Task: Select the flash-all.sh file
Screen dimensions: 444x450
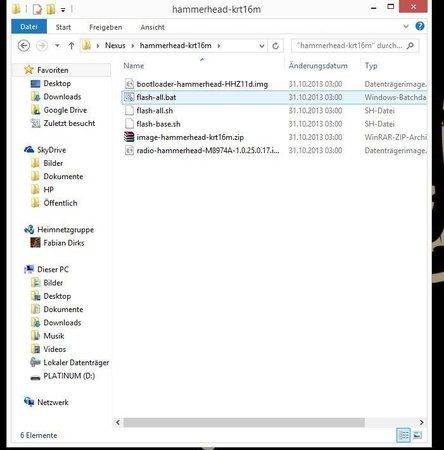Action: click(155, 111)
